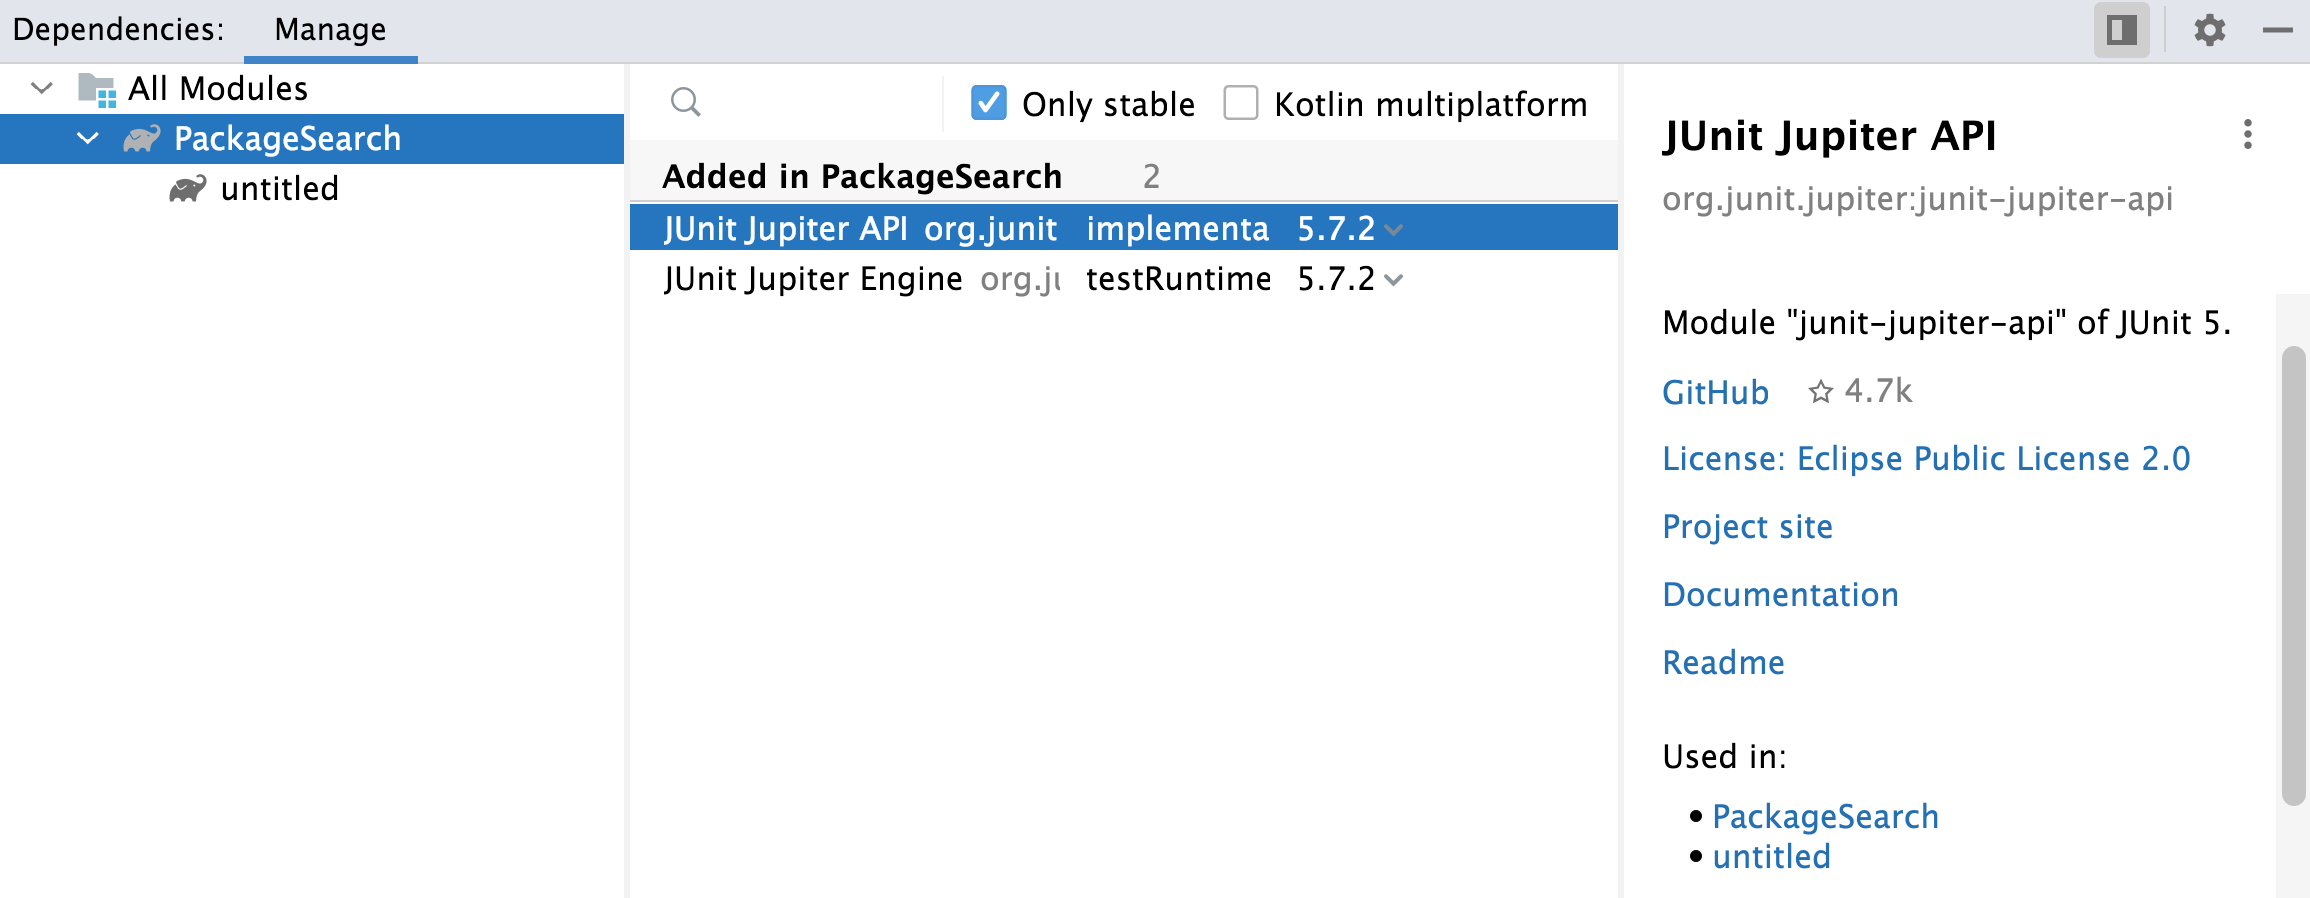Open the Project site link
Viewport: 2310px width, 898px height.
point(1747,527)
